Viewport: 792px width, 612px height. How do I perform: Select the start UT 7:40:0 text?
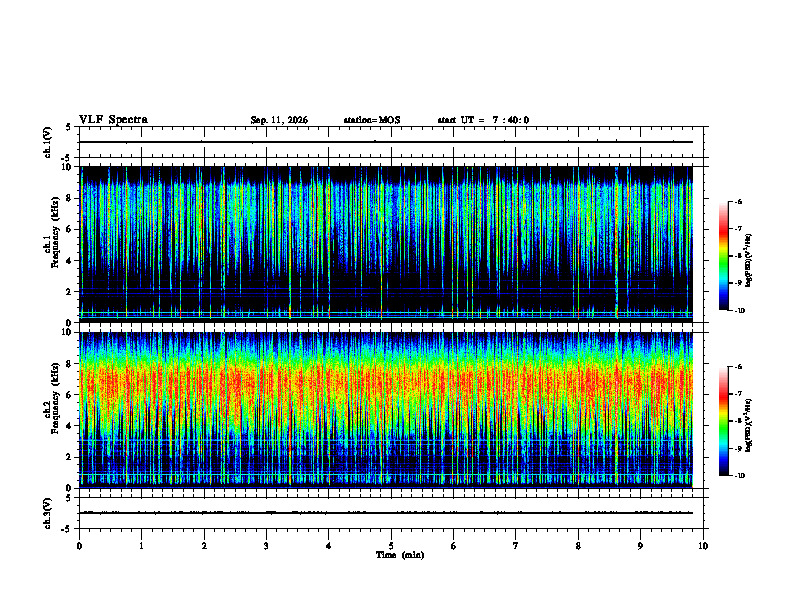tap(483, 120)
